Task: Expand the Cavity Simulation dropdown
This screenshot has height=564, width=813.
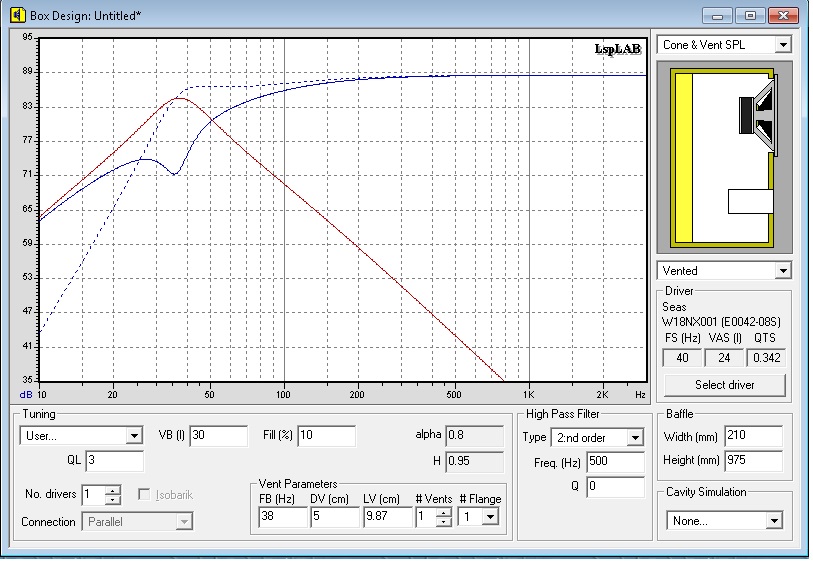Action: 773,521
